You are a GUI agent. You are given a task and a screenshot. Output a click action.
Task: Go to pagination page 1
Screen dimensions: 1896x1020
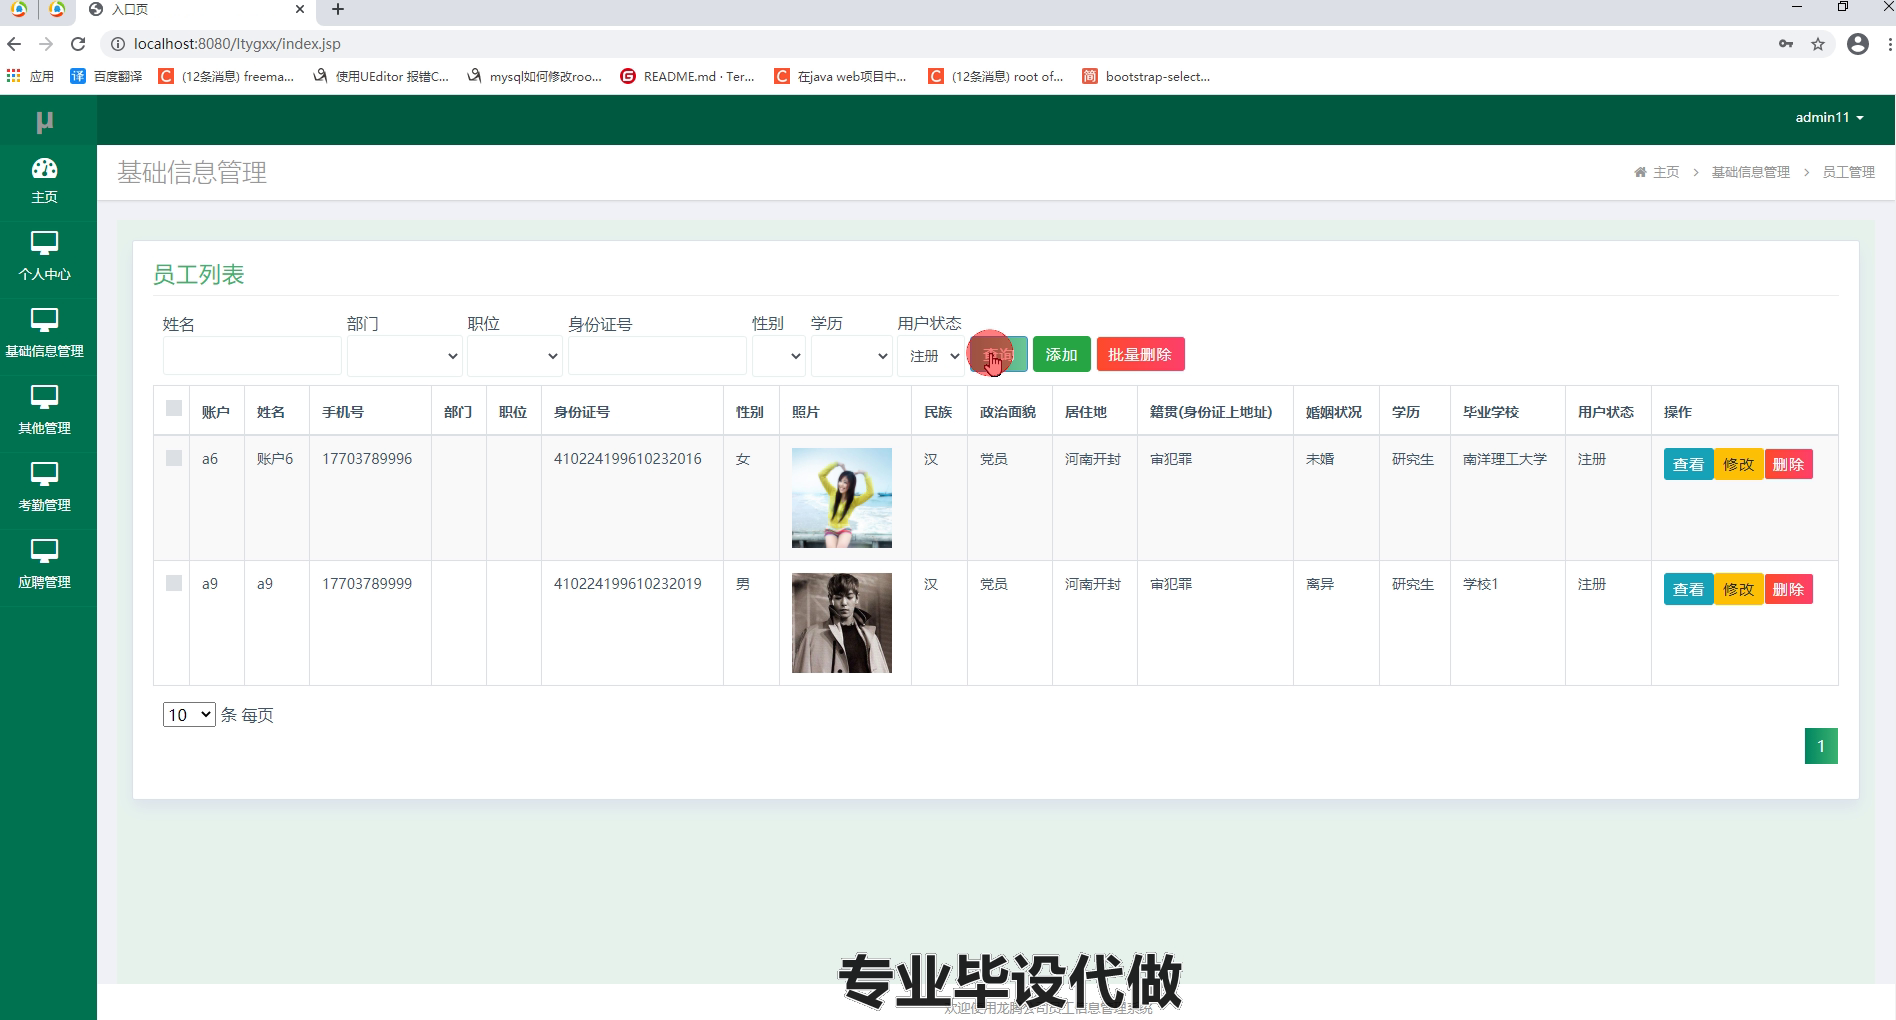1821,746
